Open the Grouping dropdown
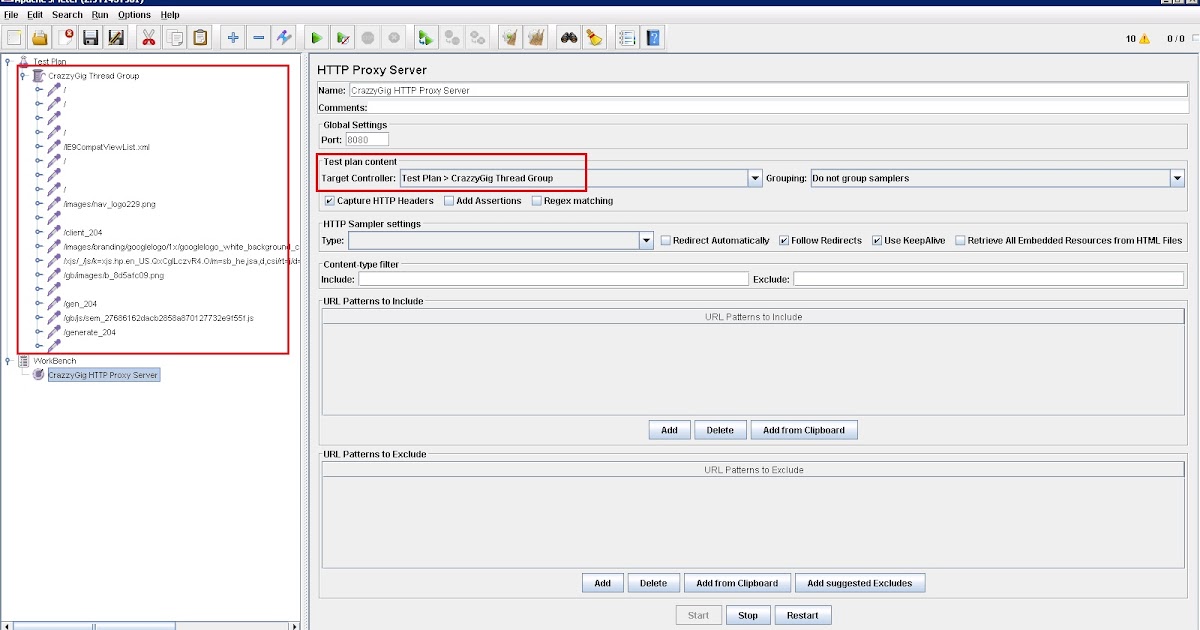 [x=1178, y=177]
